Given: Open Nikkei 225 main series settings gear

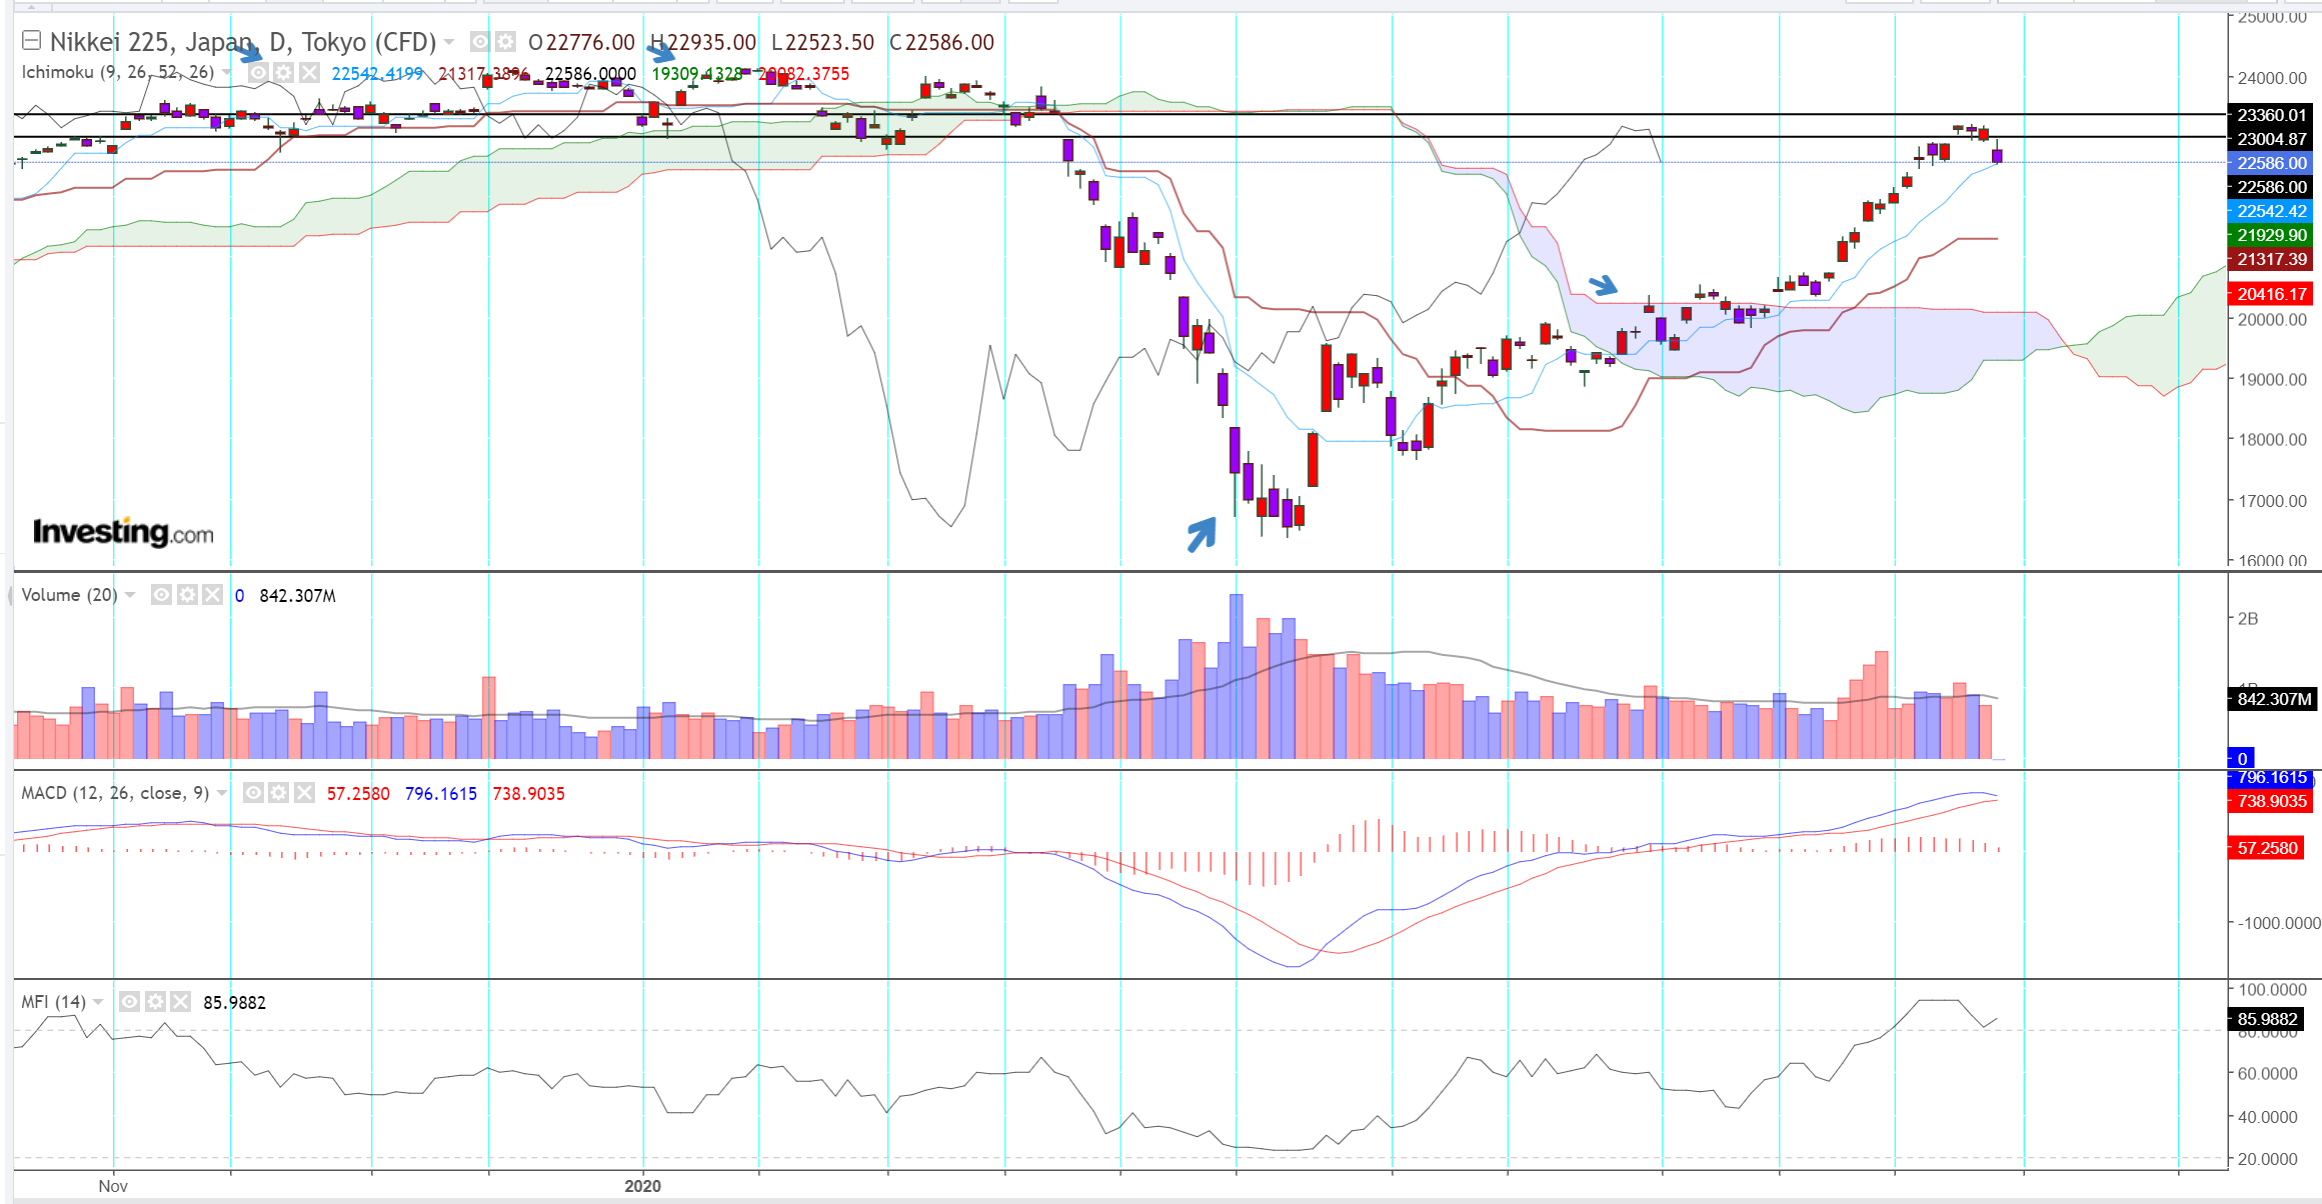Looking at the screenshot, I should tap(506, 42).
